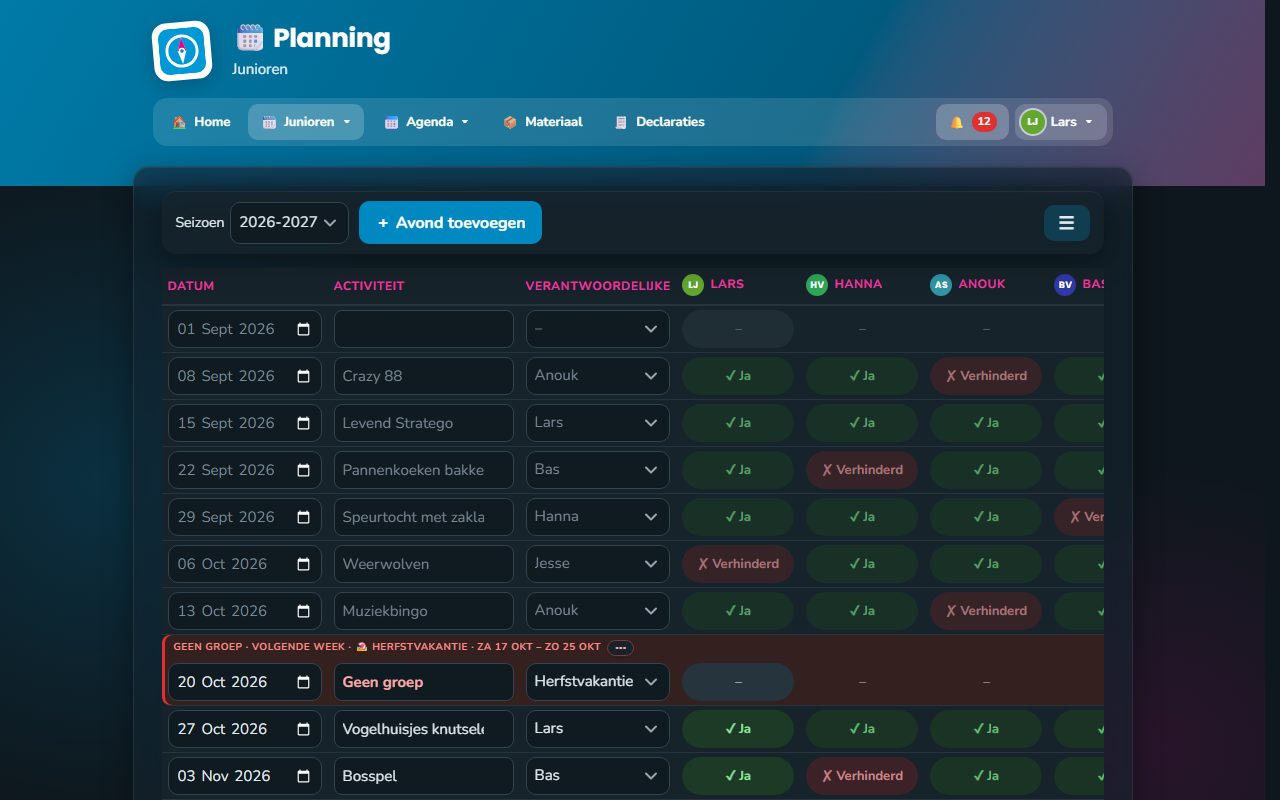This screenshot has width=1280, height=800.
Task: Open responsible dropdown for Crazy 88
Action: (x=598, y=376)
